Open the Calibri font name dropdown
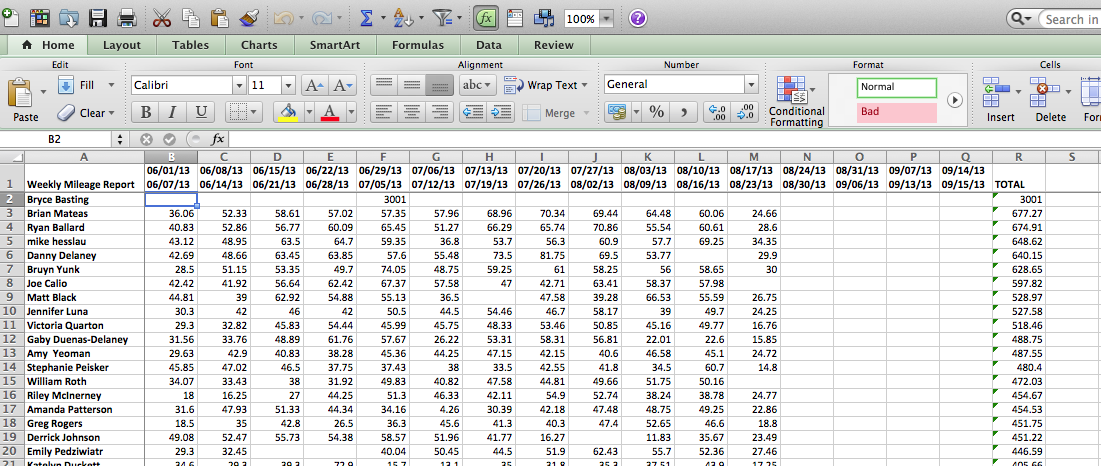The width and height of the screenshot is (1101, 466). 238,86
